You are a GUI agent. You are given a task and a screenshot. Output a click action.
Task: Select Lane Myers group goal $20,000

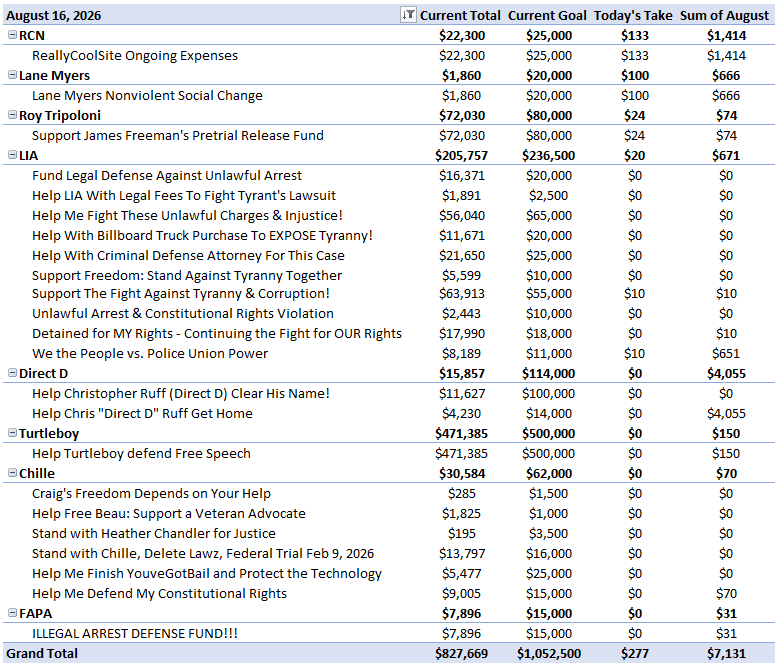(549, 76)
